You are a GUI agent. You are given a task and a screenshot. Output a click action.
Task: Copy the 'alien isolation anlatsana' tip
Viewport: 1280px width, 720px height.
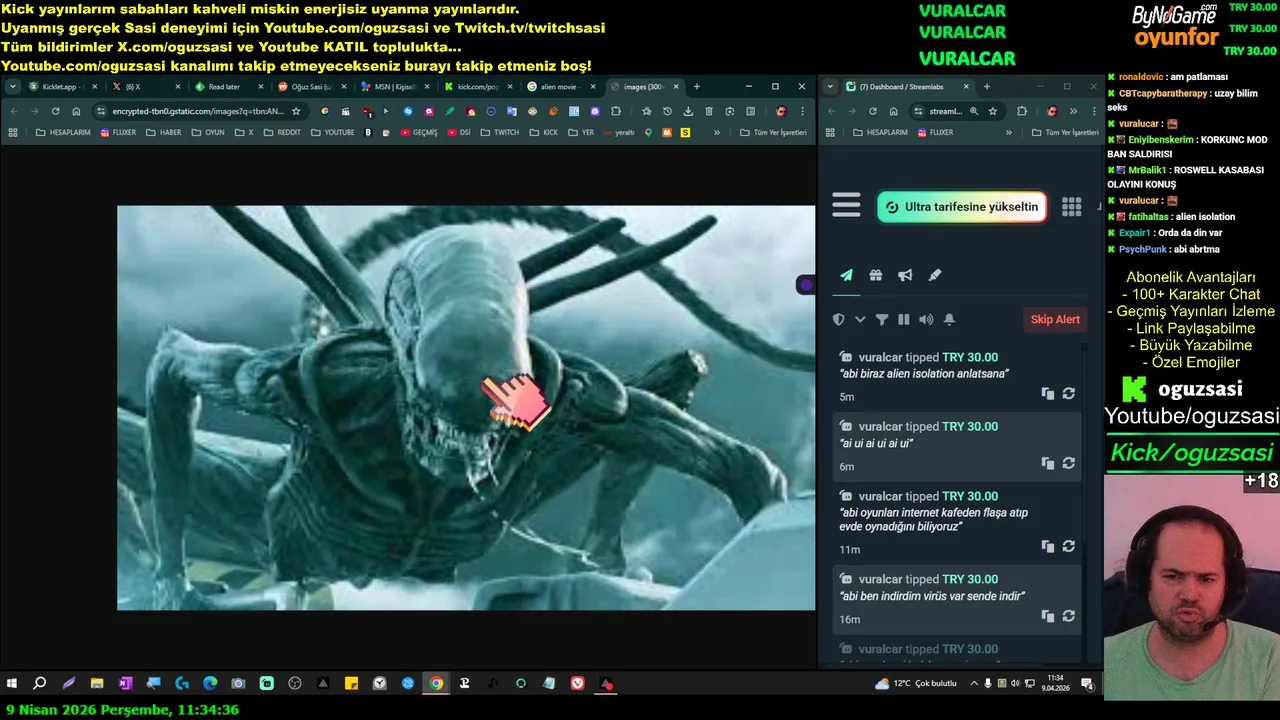point(1047,394)
